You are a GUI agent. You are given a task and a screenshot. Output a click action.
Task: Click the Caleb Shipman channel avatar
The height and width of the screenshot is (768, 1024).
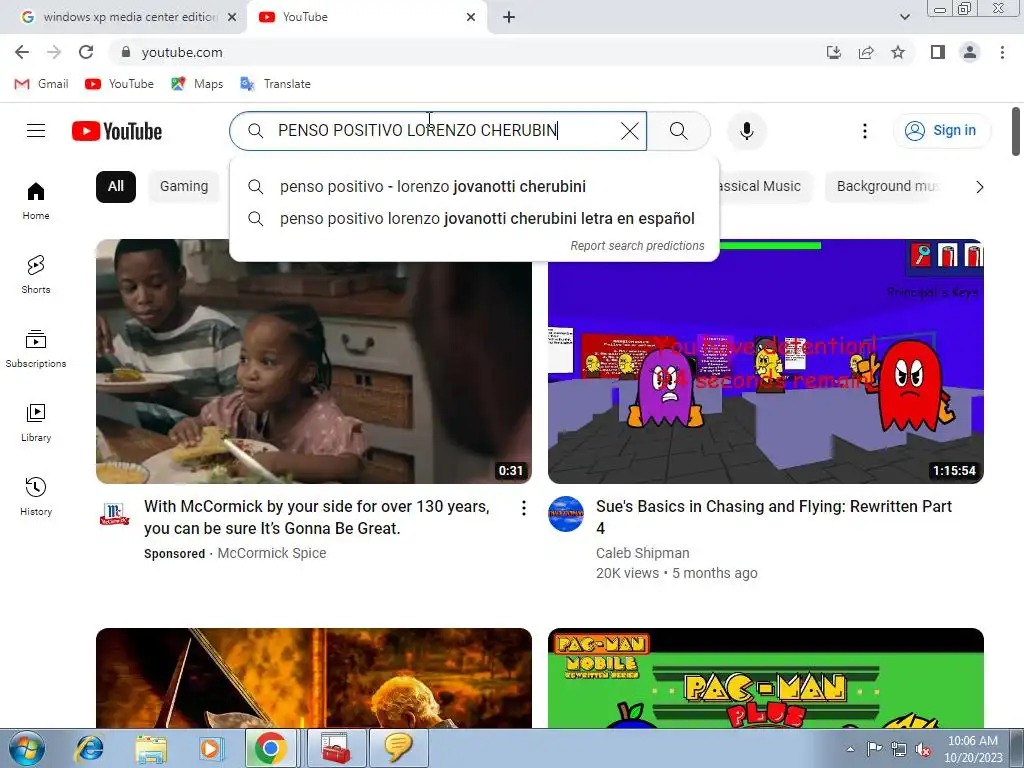(x=566, y=514)
